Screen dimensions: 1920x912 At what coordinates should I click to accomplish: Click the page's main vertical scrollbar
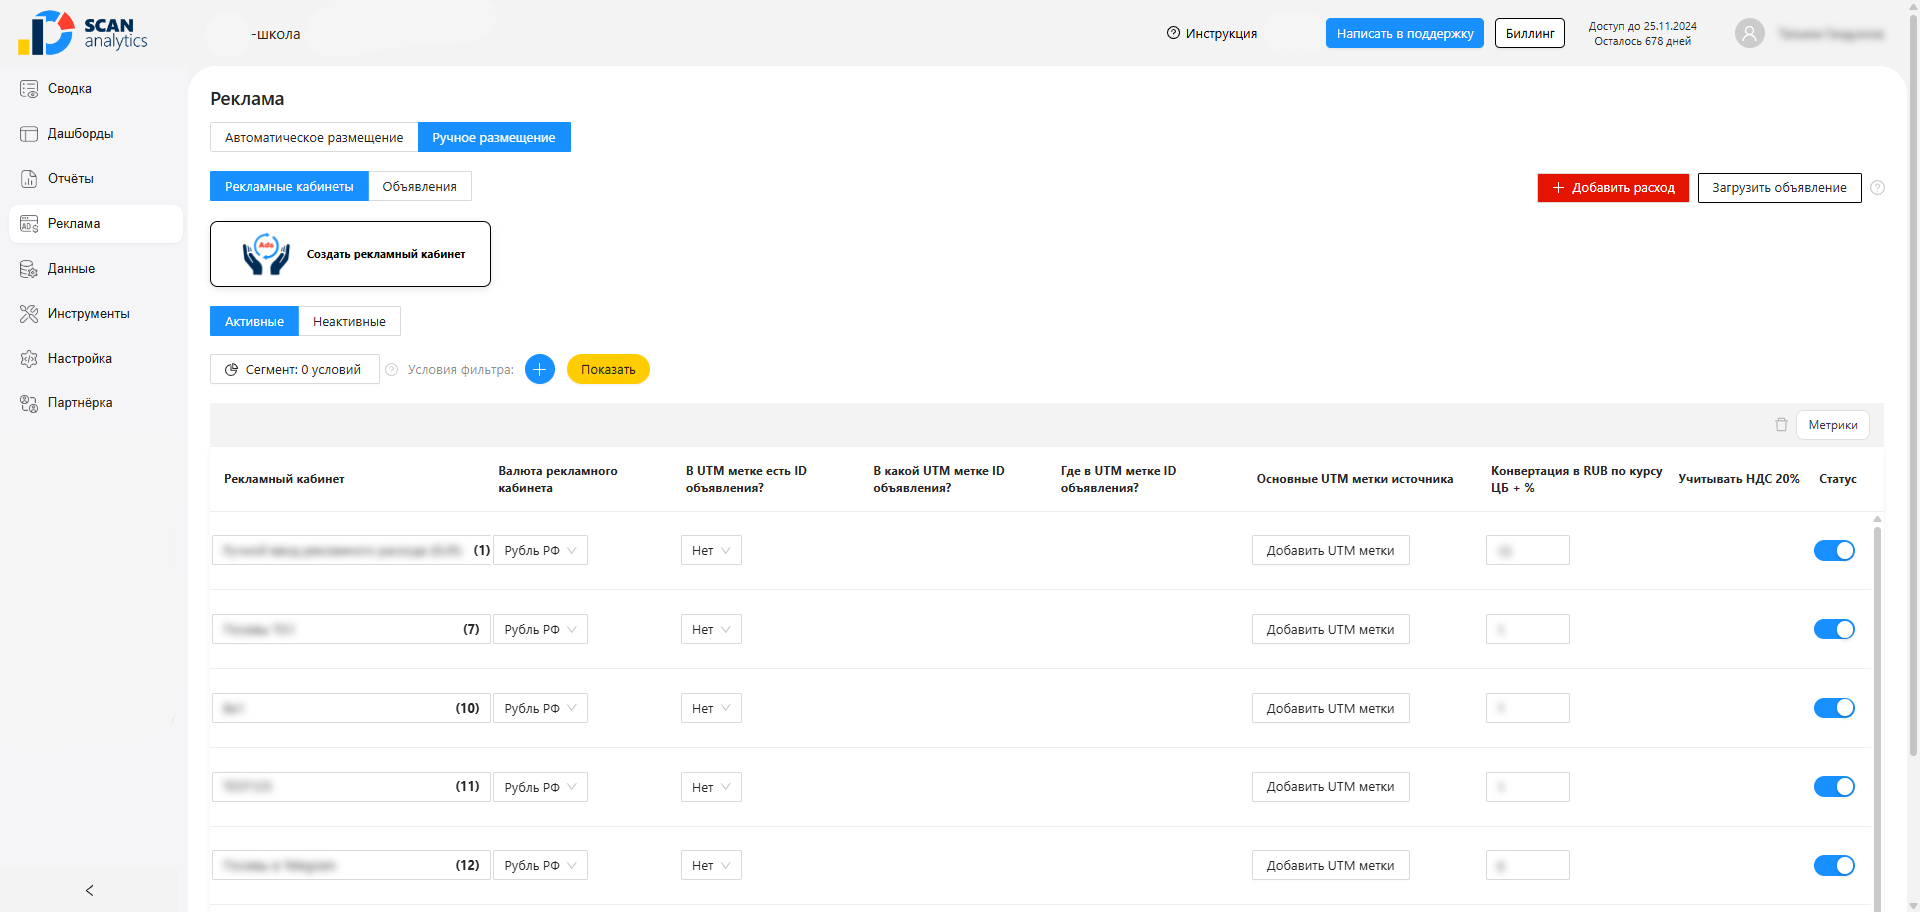click(x=1913, y=385)
